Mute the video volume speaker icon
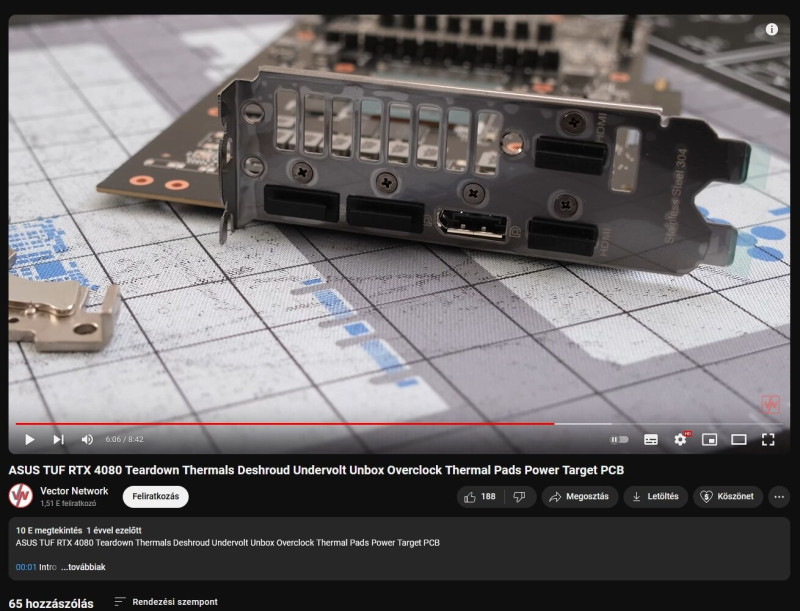The height and width of the screenshot is (611, 800). tap(87, 439)
